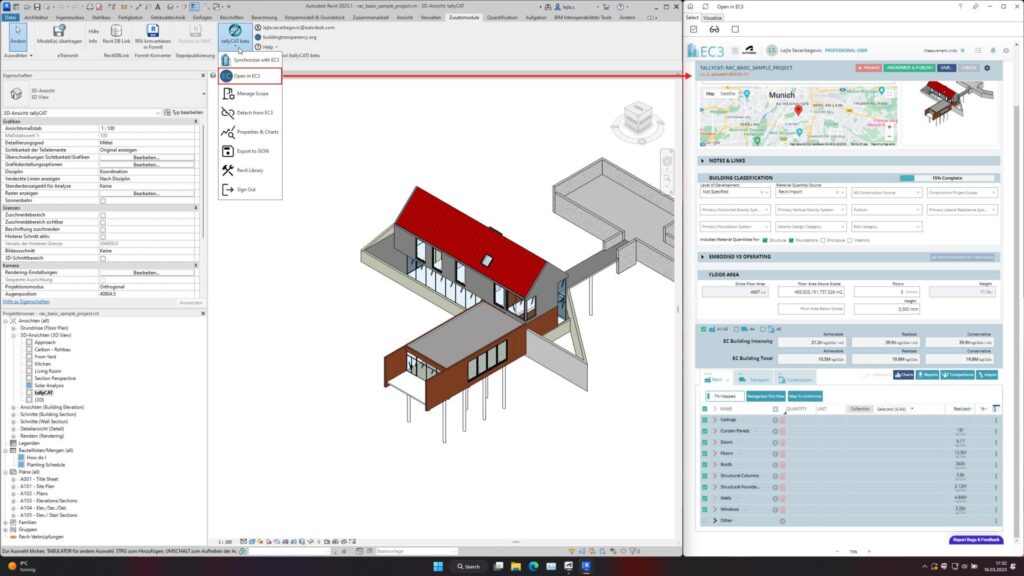This screenshot has height=576, width=1024.
Task: Choose Detach from EC3 entry
Action: click(x=250, y=112)
